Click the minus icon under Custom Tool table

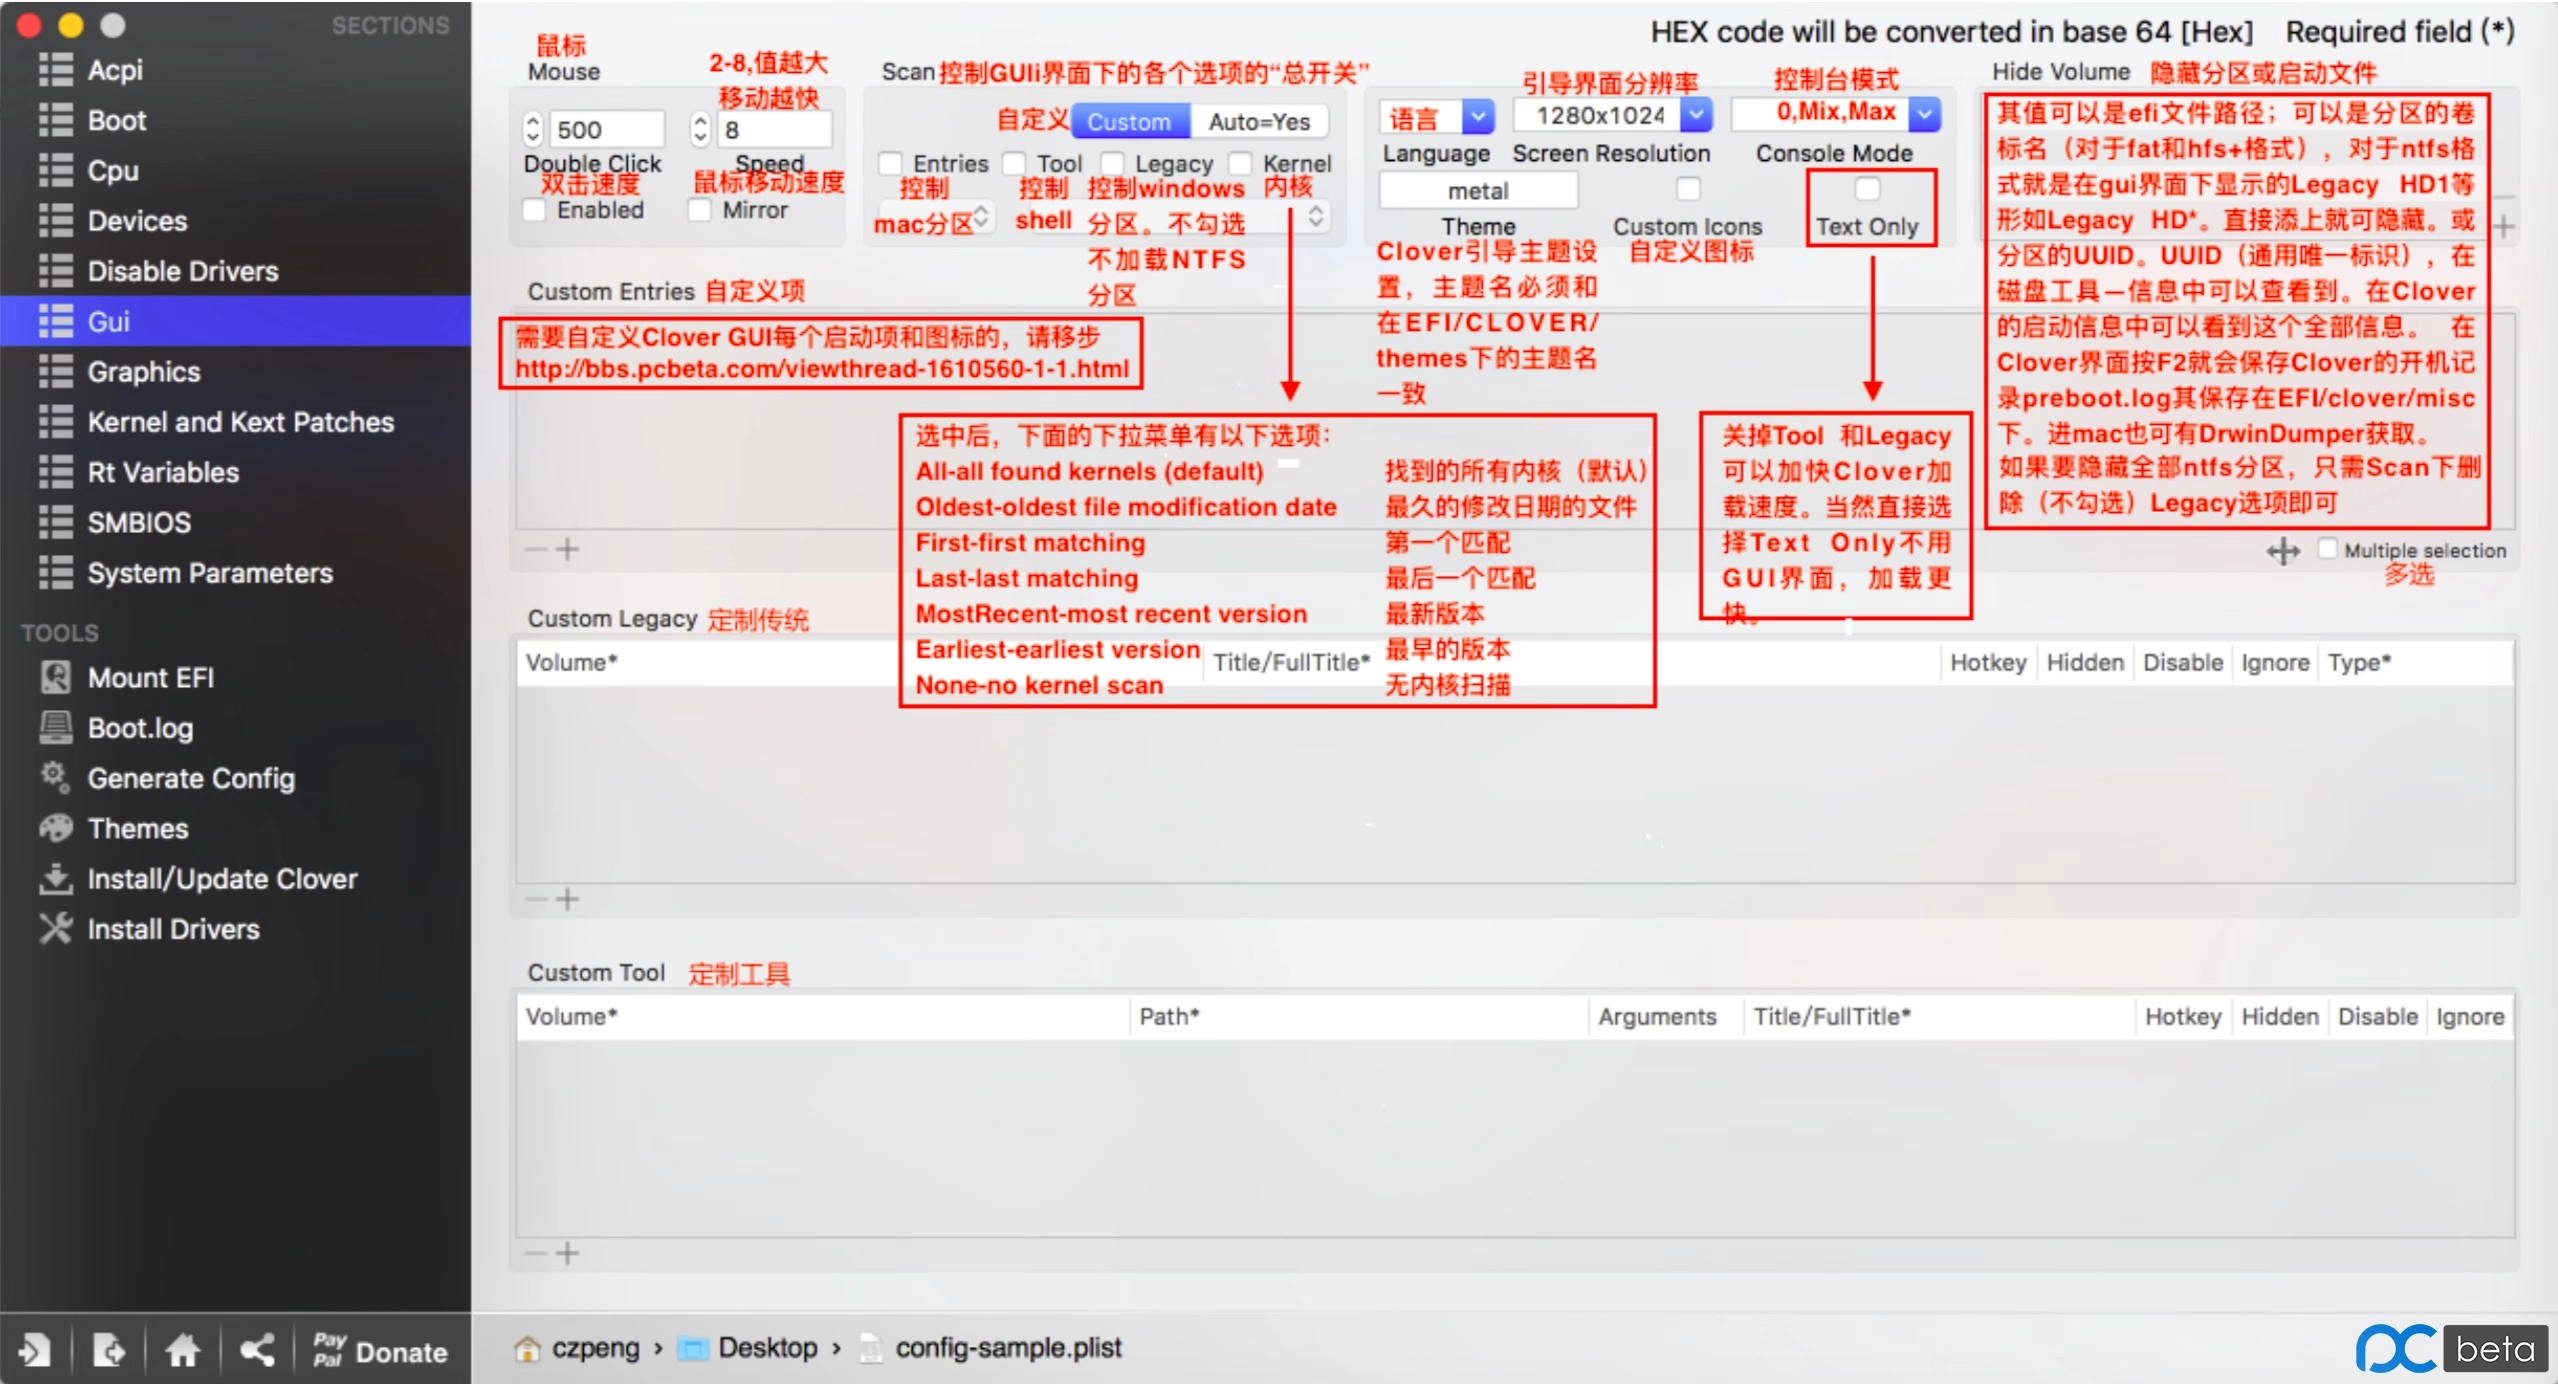click(536, 1253)
